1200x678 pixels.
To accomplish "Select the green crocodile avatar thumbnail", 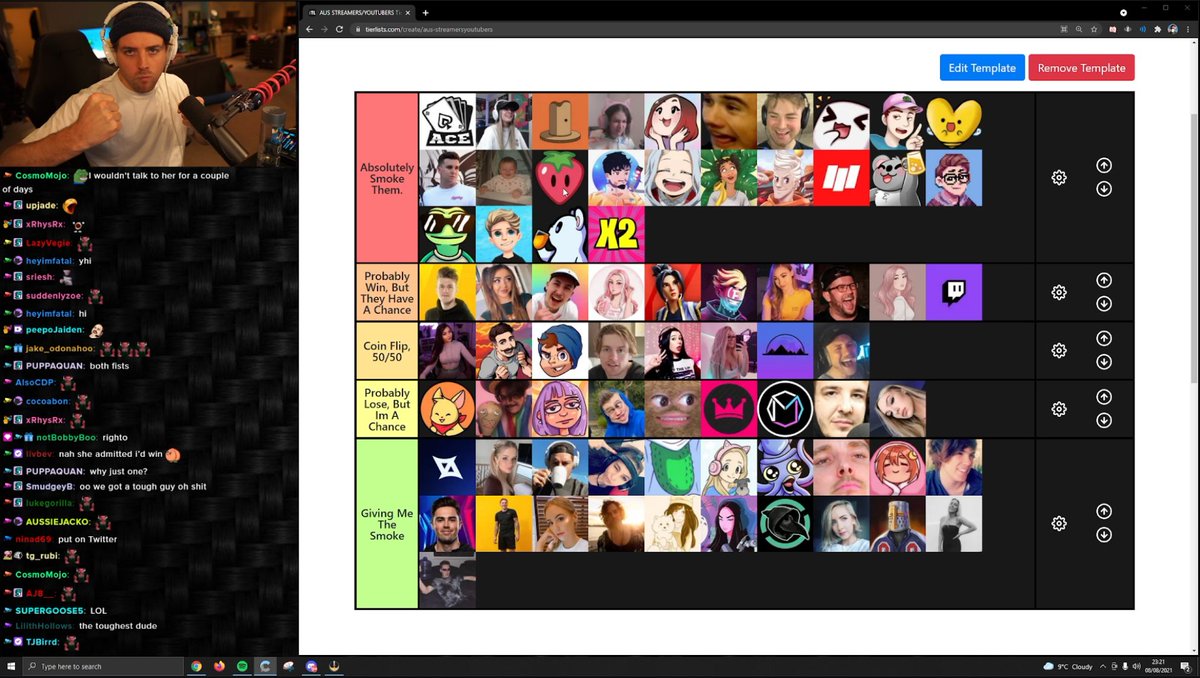I will pos(673,467).
